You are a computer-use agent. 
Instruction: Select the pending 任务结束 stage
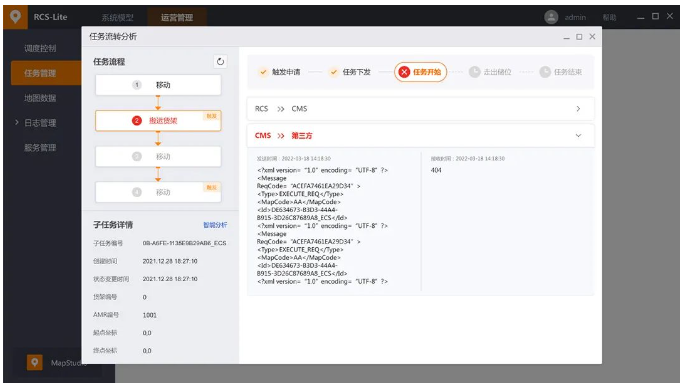(561, 72)
